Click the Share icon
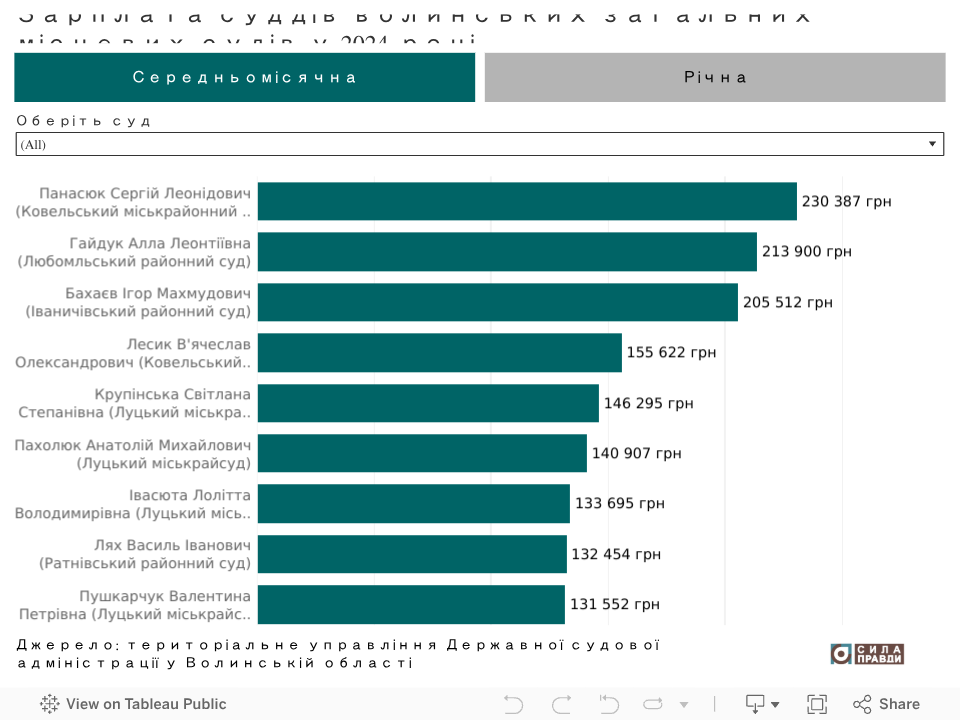Viewport: 960px width, 720px height. (x=886, y=704)
